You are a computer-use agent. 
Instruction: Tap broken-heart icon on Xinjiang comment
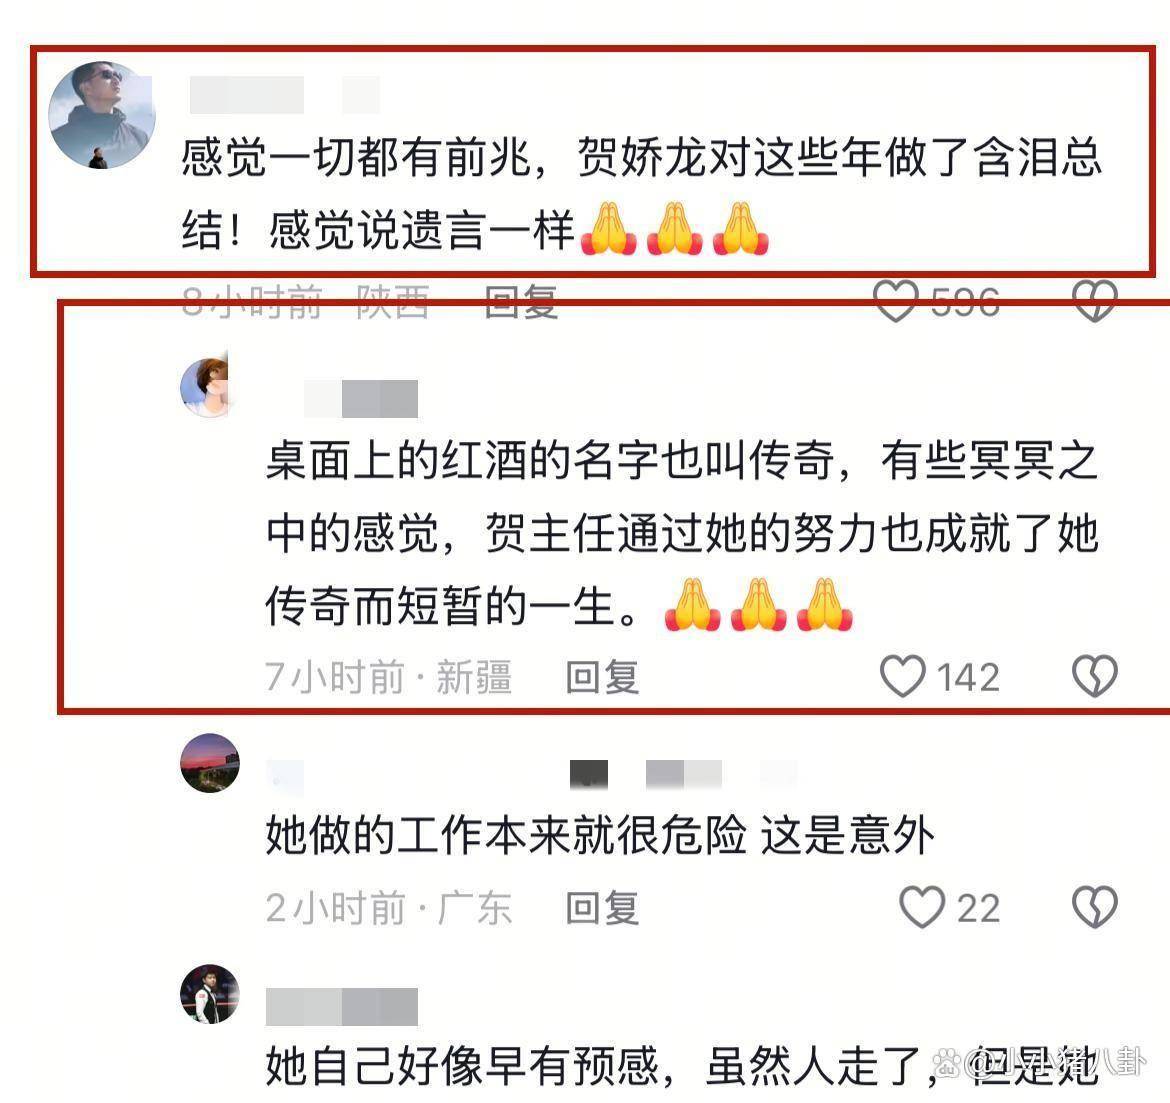point(1095,676)
